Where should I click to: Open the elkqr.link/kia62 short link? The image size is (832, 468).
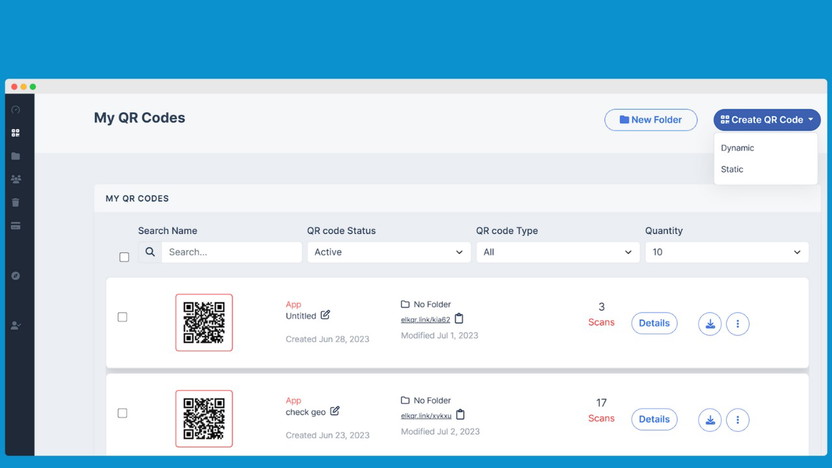[425, 319]
